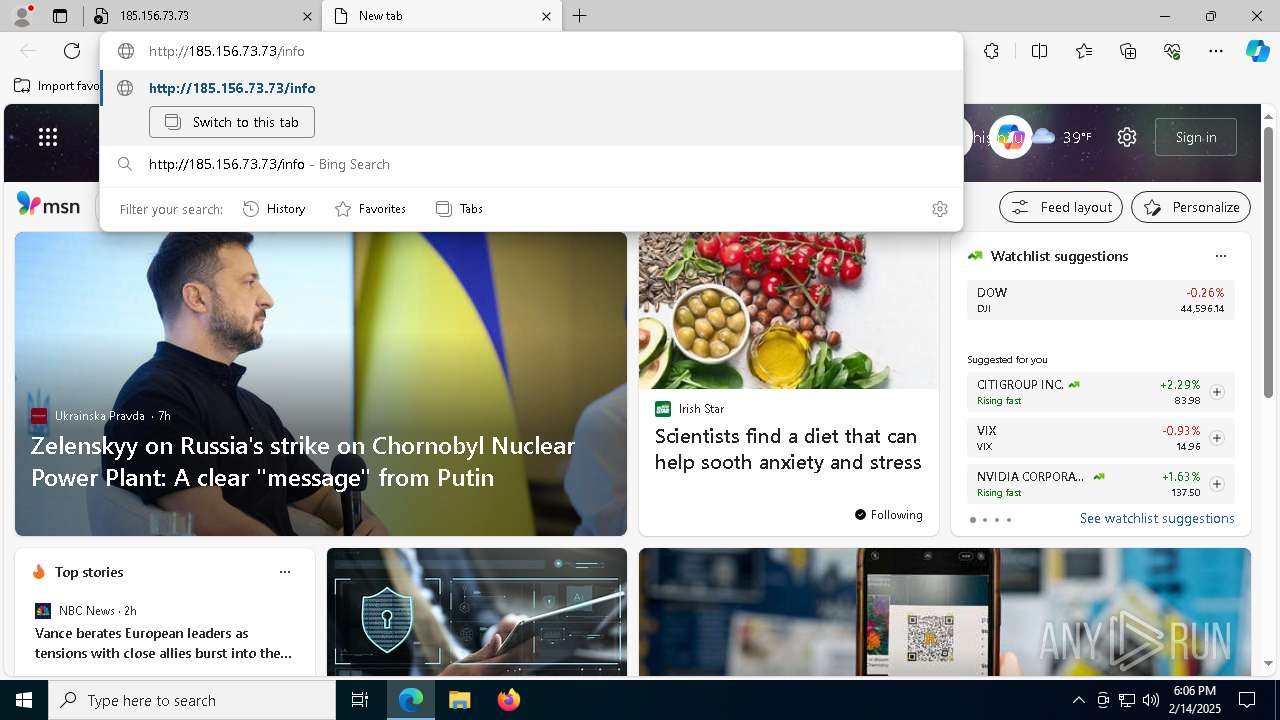This screenshot has height=720, width=1280.
Task: Choose the Bing Search suggestion
Action: coord(531,164)
